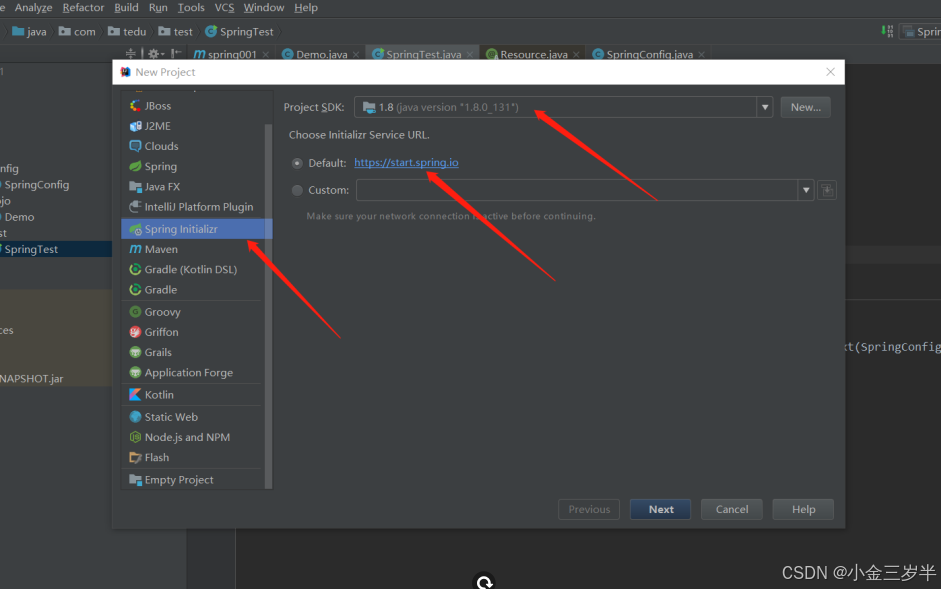
Task: Click settings gear icon in project toolbar
Action: click(x=154, y=54)
